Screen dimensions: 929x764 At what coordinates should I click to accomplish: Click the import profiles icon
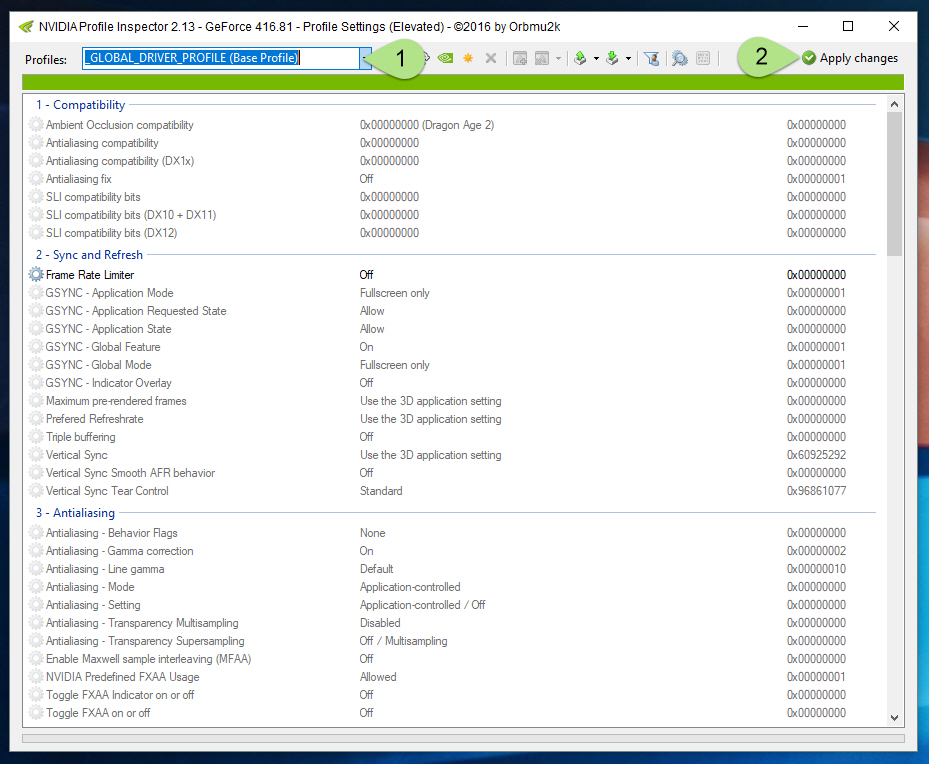611,58
